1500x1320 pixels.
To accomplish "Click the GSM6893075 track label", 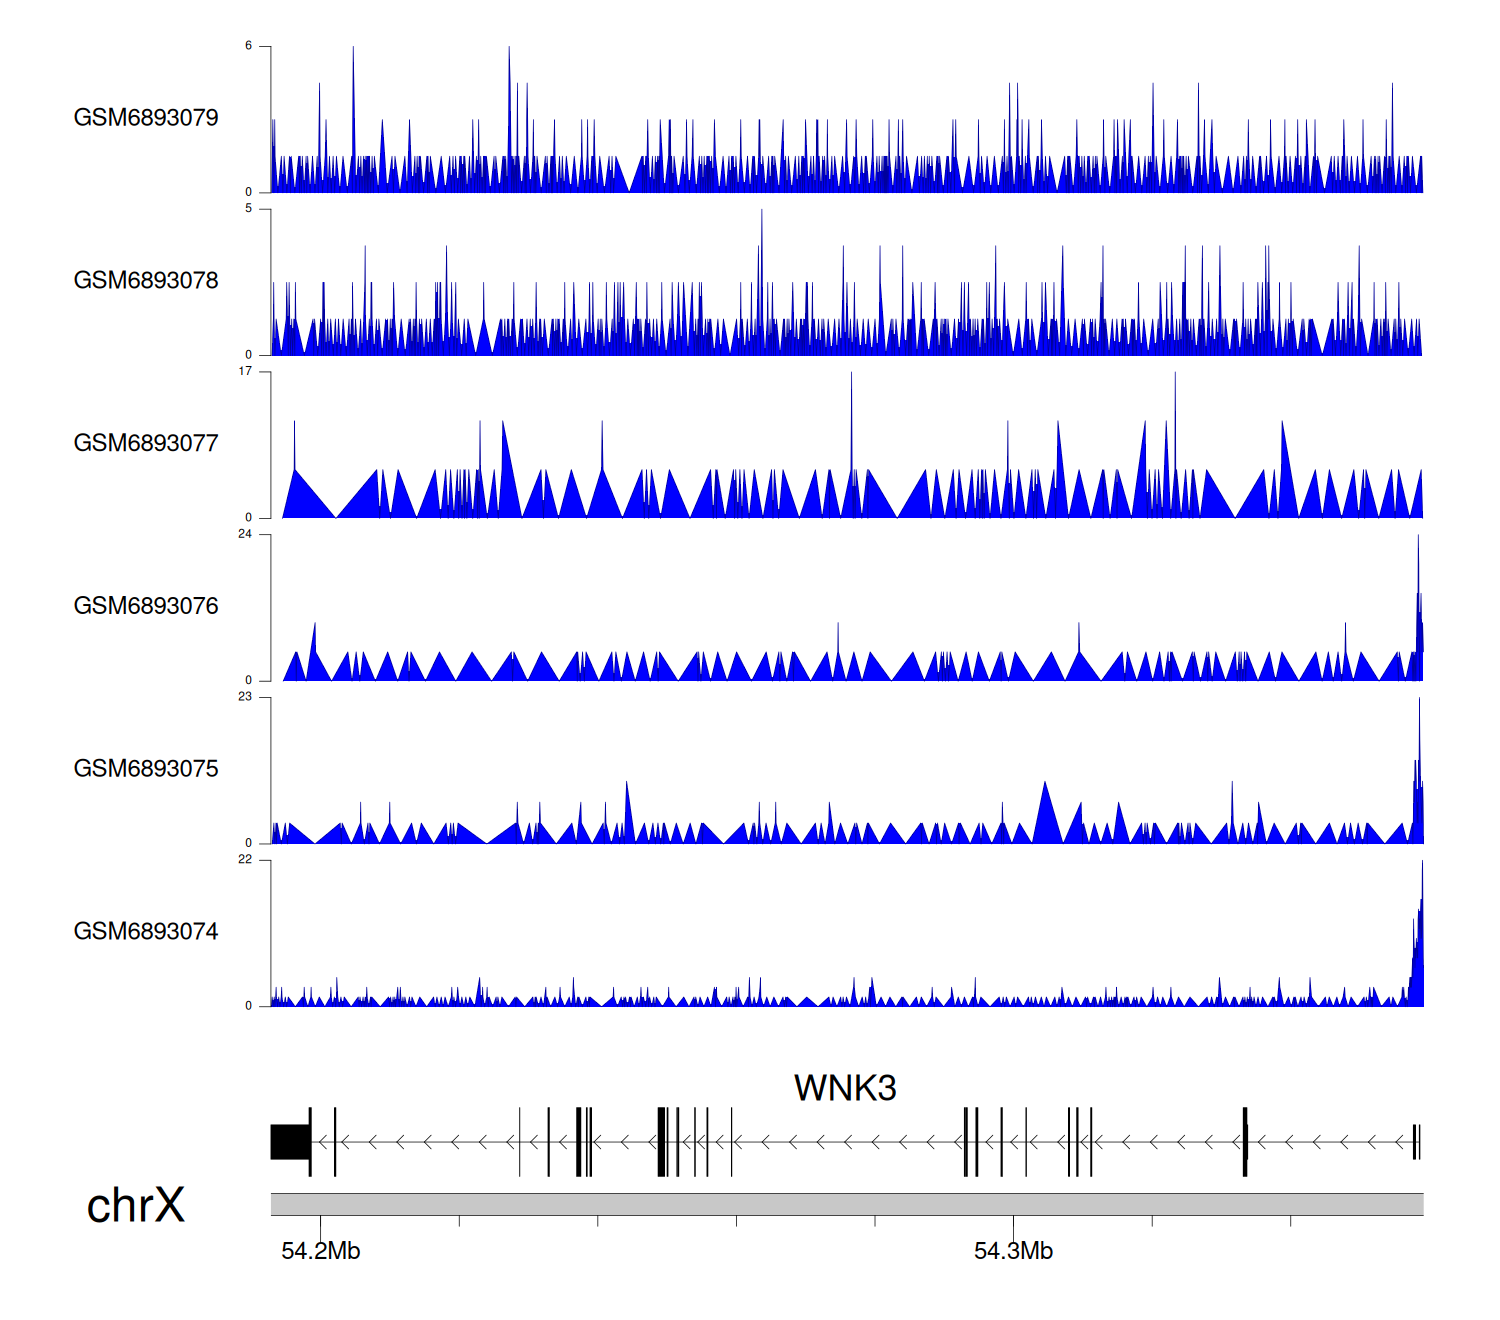I will click(146, 769).
